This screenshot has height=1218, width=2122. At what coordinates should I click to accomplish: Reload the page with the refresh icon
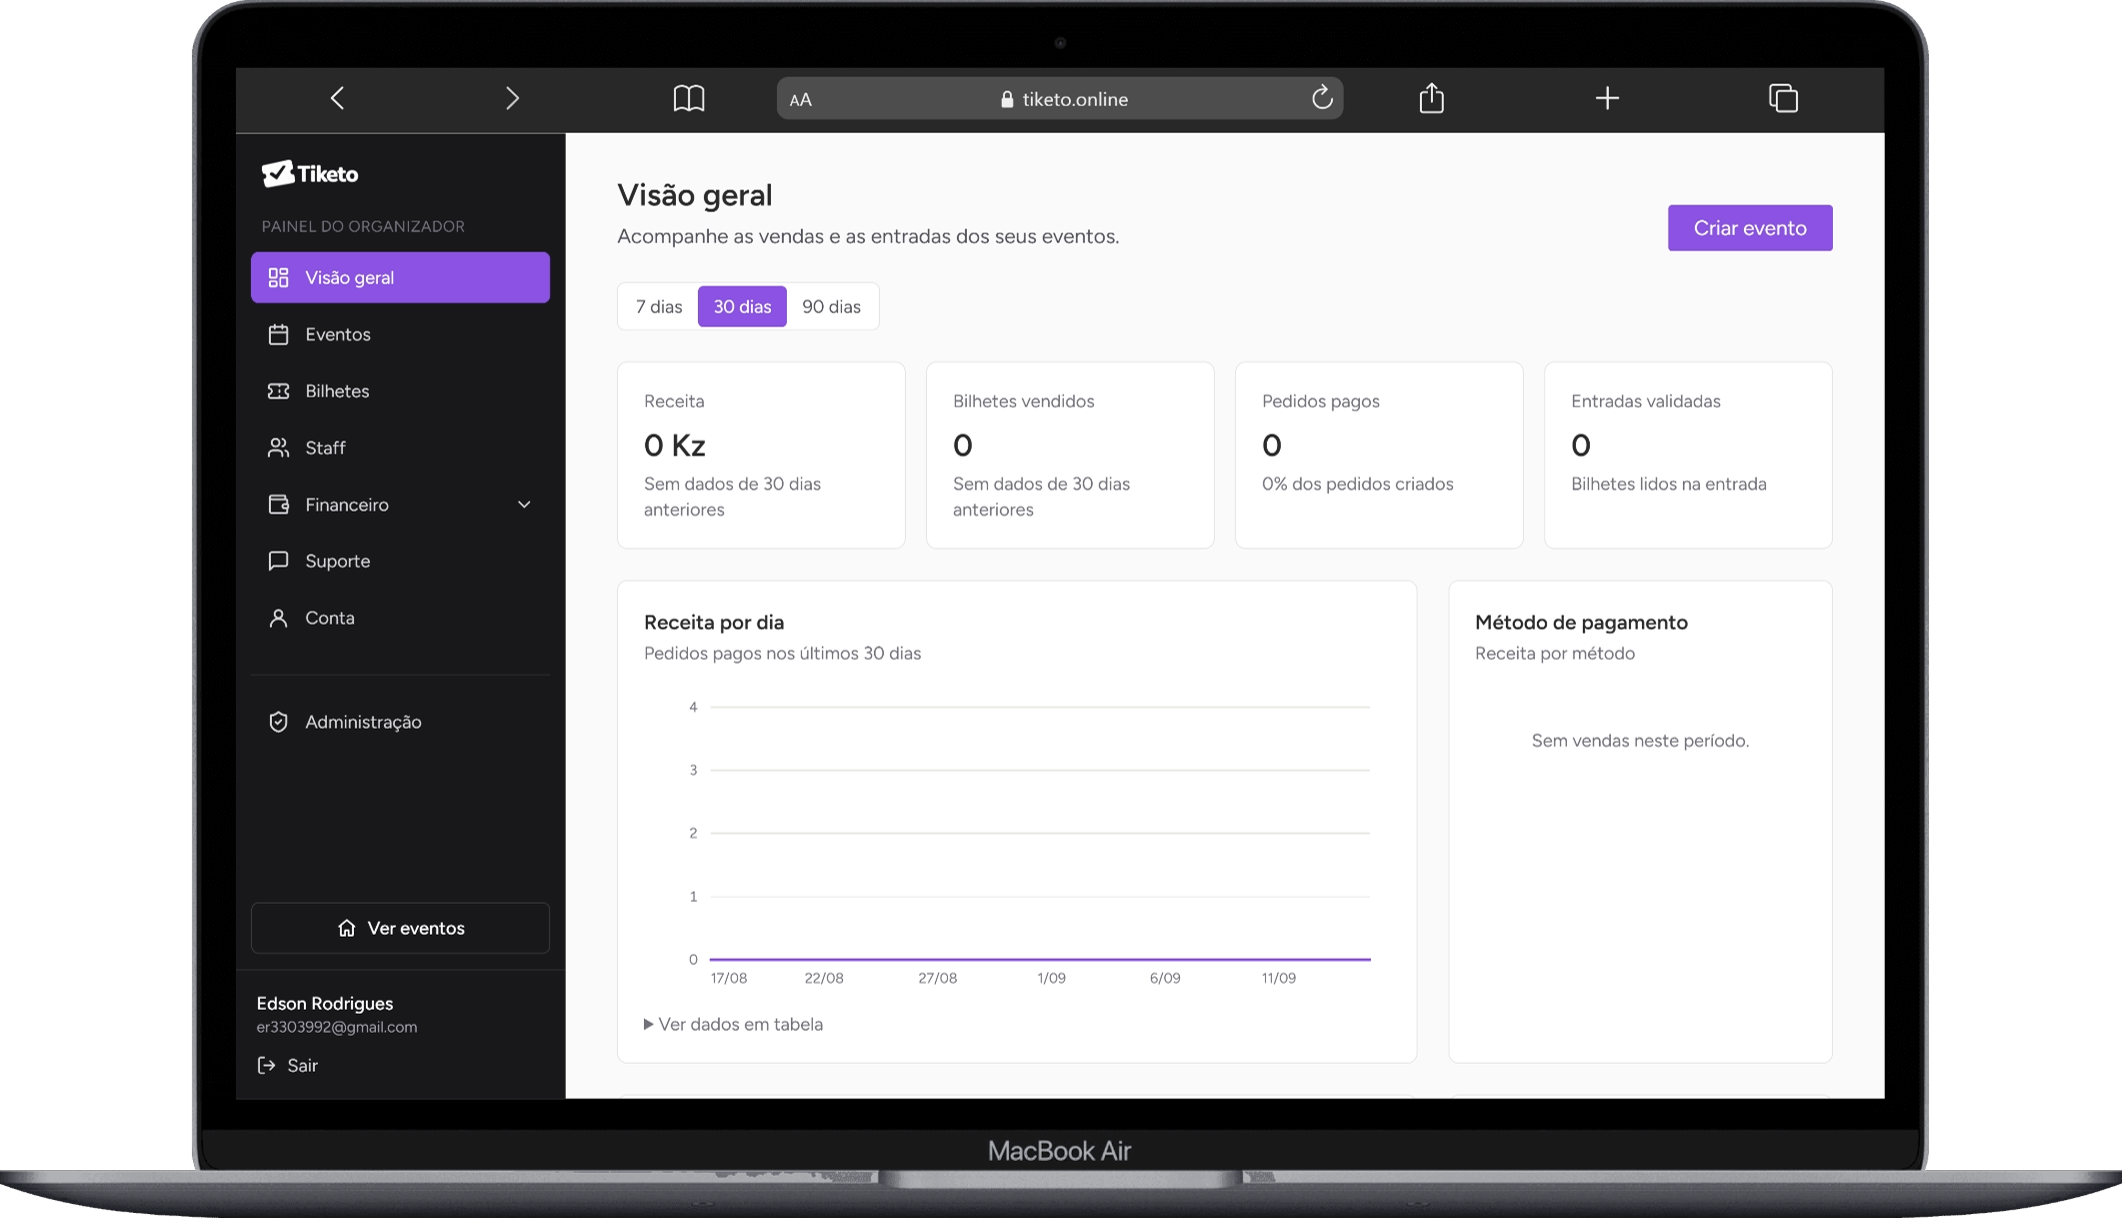pos(1321,98)
